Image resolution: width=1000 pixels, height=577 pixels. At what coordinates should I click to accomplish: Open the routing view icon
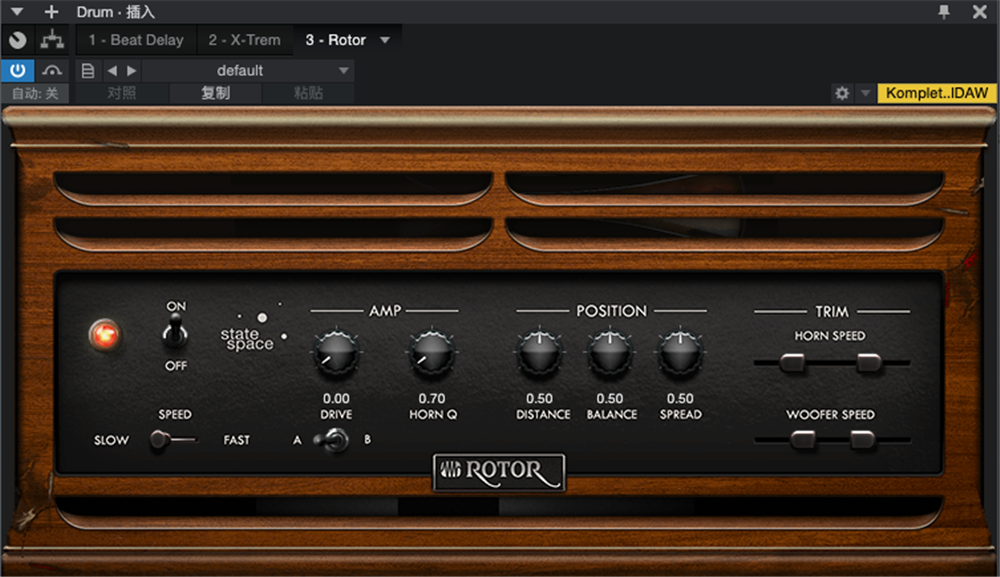[52, 40]
